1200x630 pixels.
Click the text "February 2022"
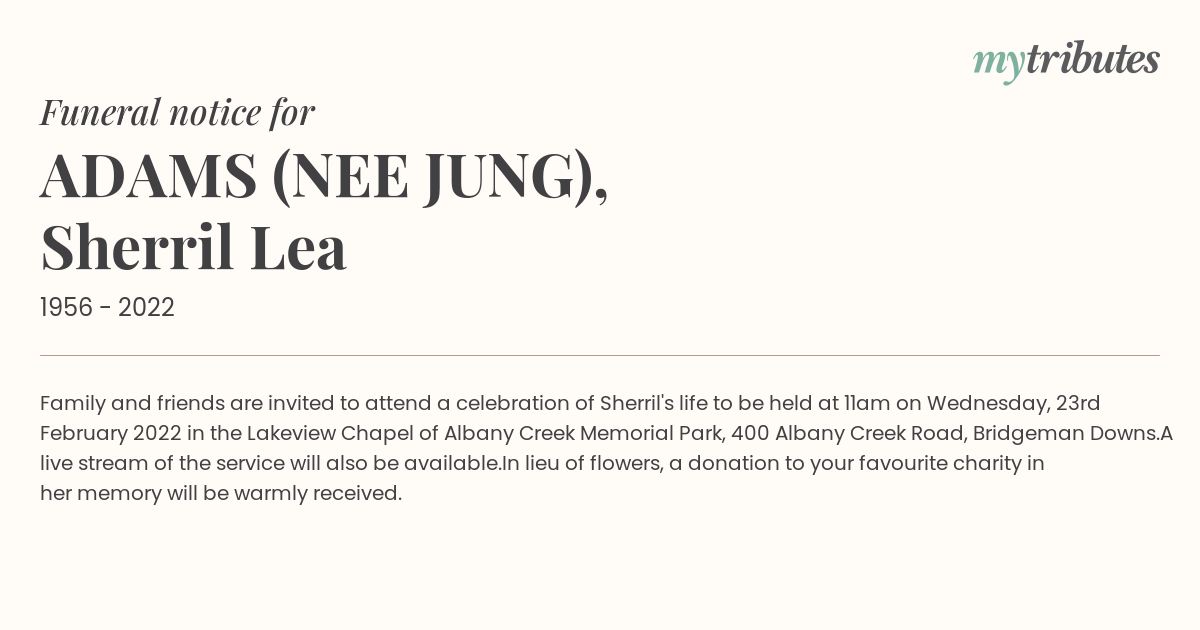point(113,433)
